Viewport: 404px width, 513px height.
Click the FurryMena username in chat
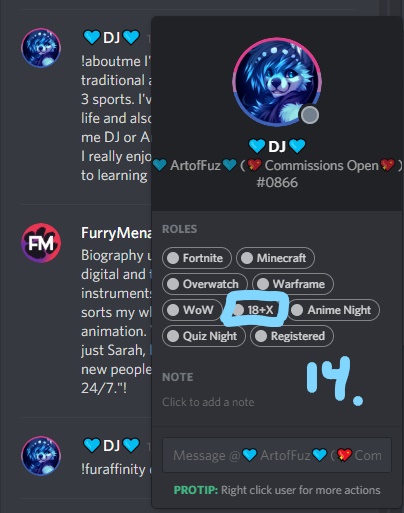click(116, 233)
